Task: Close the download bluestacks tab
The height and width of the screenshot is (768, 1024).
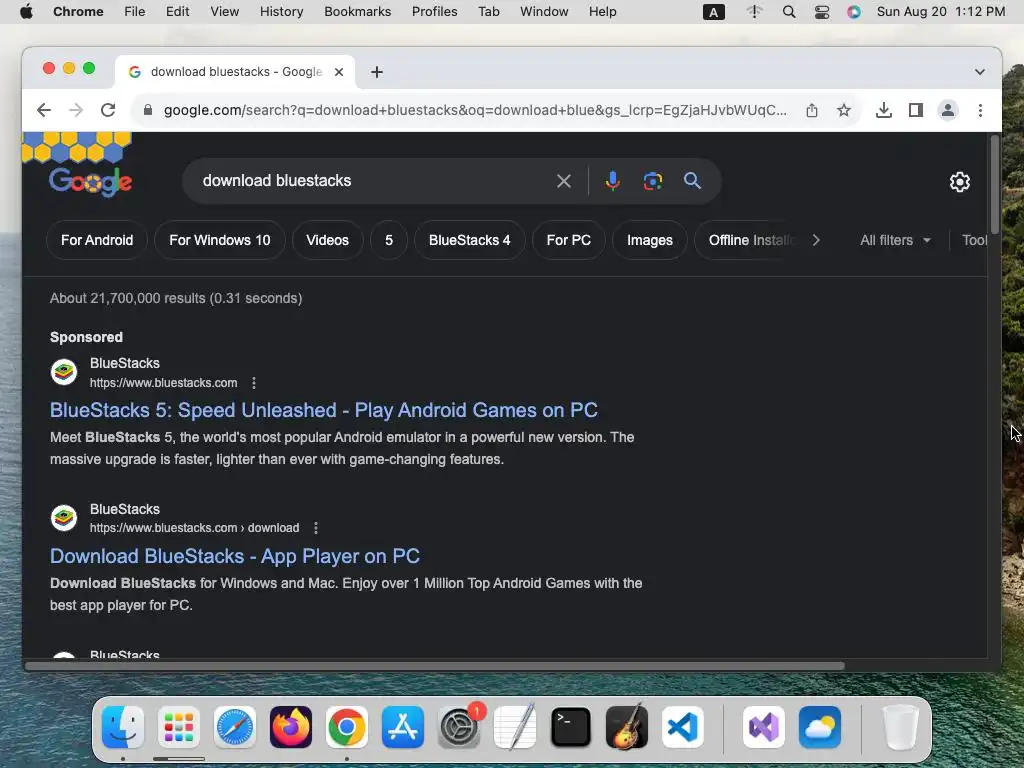Action: tap(339, 72)
